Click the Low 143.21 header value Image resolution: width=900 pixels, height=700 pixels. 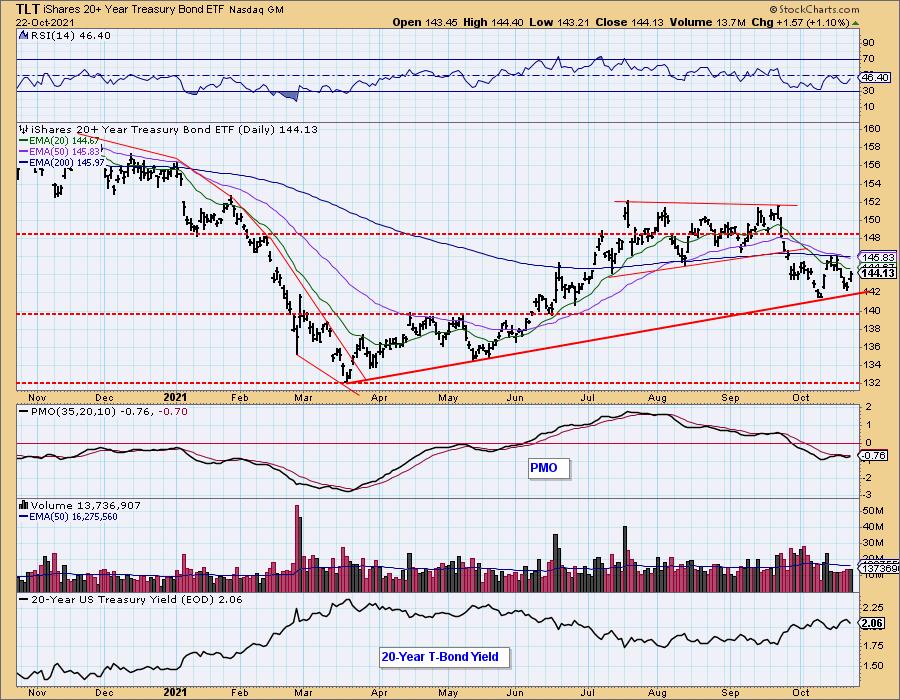(560, 22)
